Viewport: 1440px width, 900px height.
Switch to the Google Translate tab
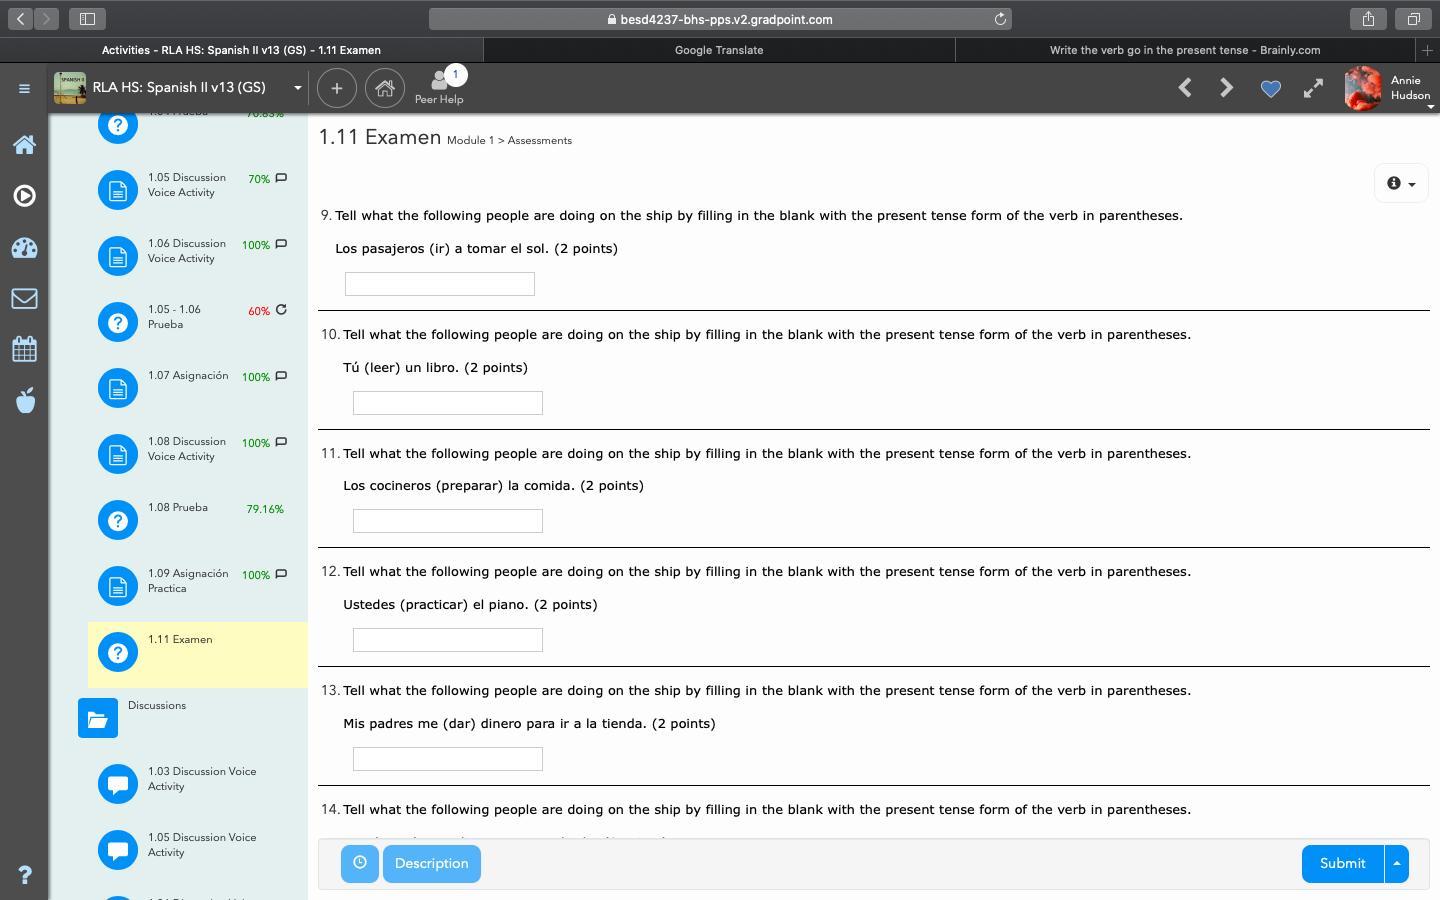tap(719, 50)
